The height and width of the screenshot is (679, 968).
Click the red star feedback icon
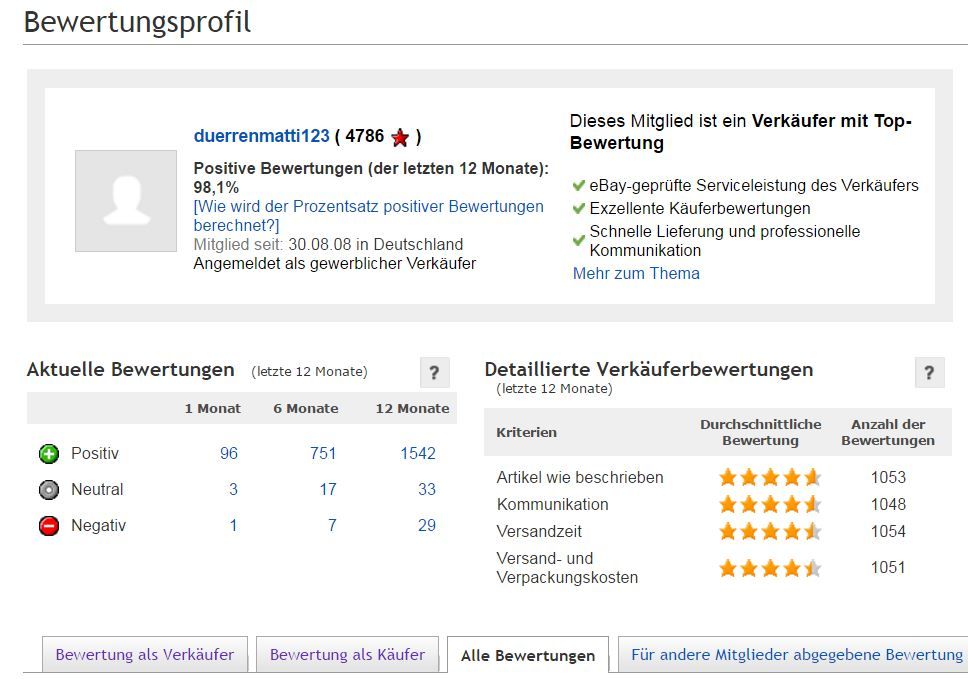[x=400, y=137]
